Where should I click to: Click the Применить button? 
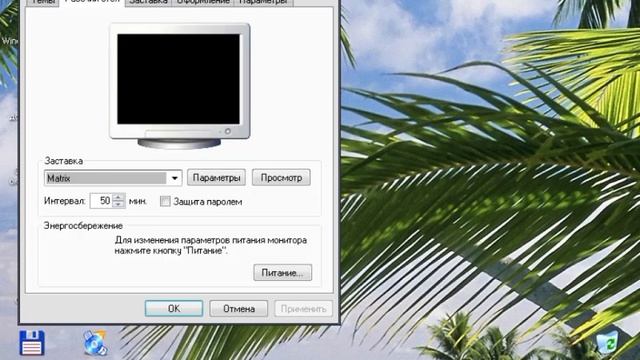(x=303, y=309)
